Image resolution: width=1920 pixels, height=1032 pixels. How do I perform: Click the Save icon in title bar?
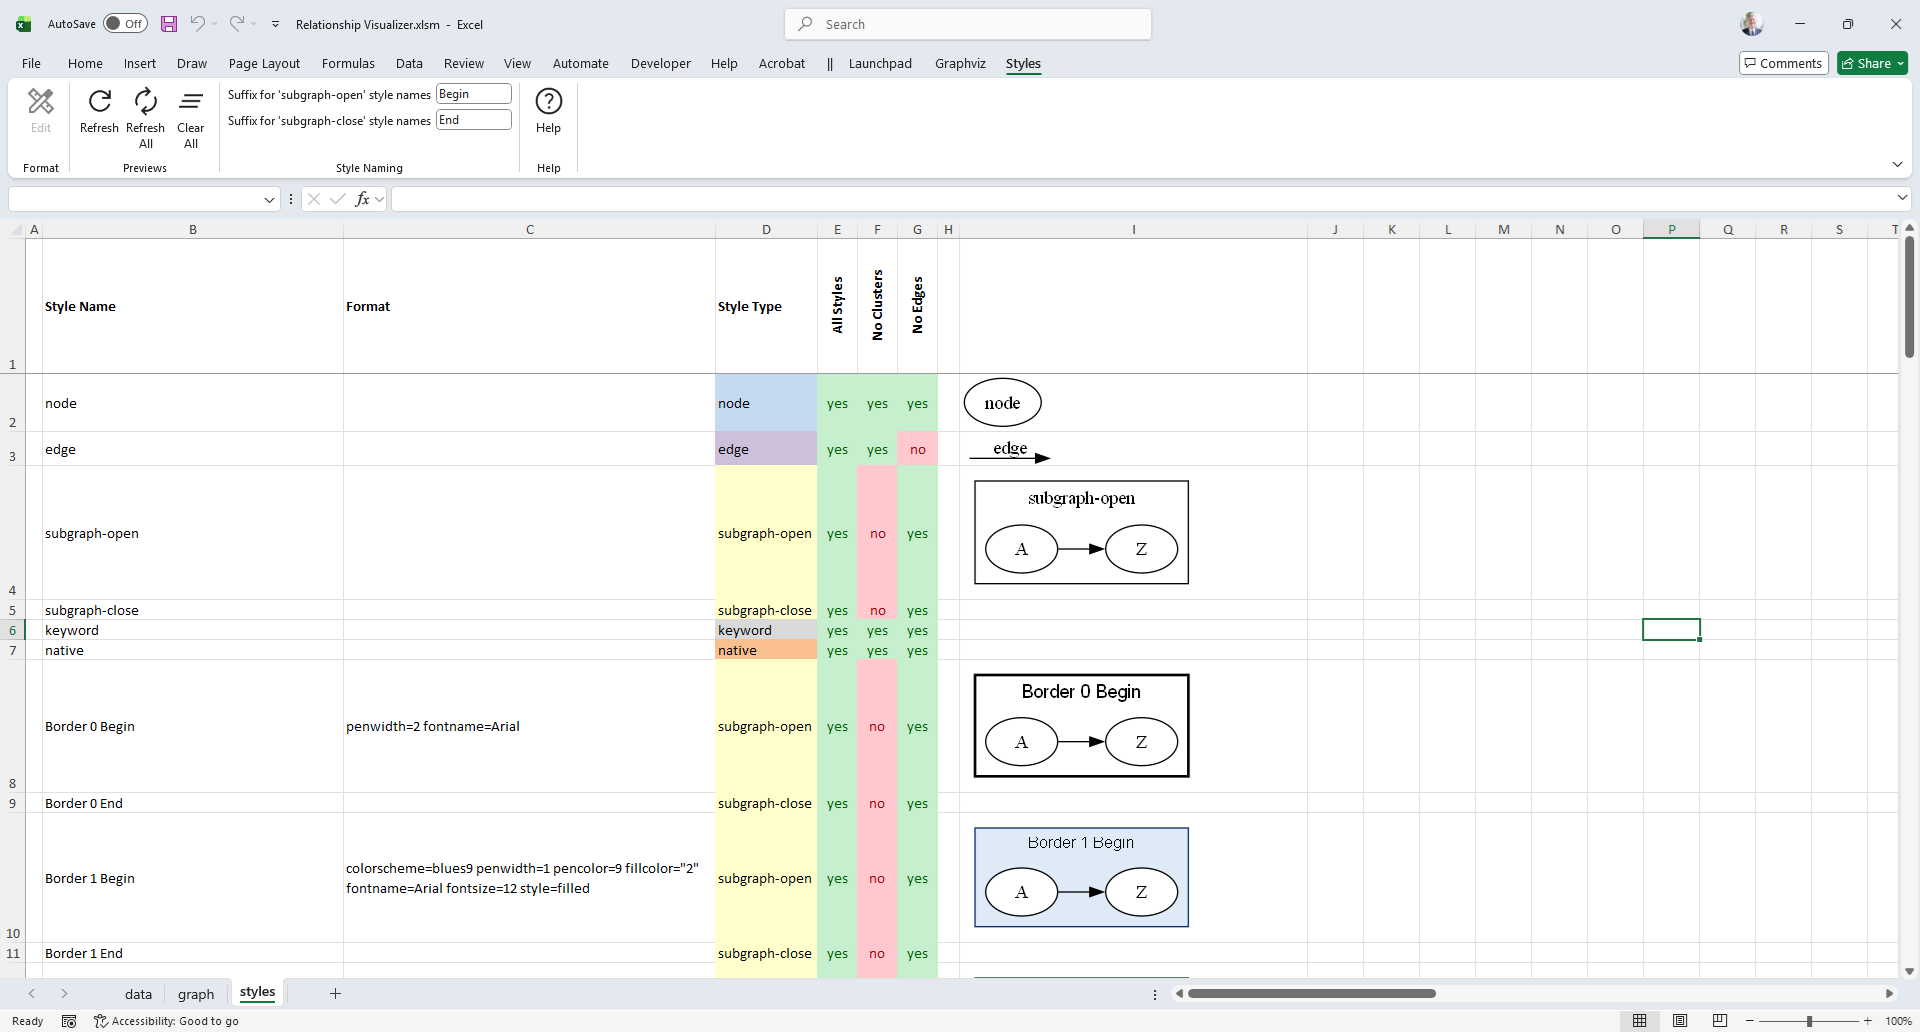[x=169, y=24]
